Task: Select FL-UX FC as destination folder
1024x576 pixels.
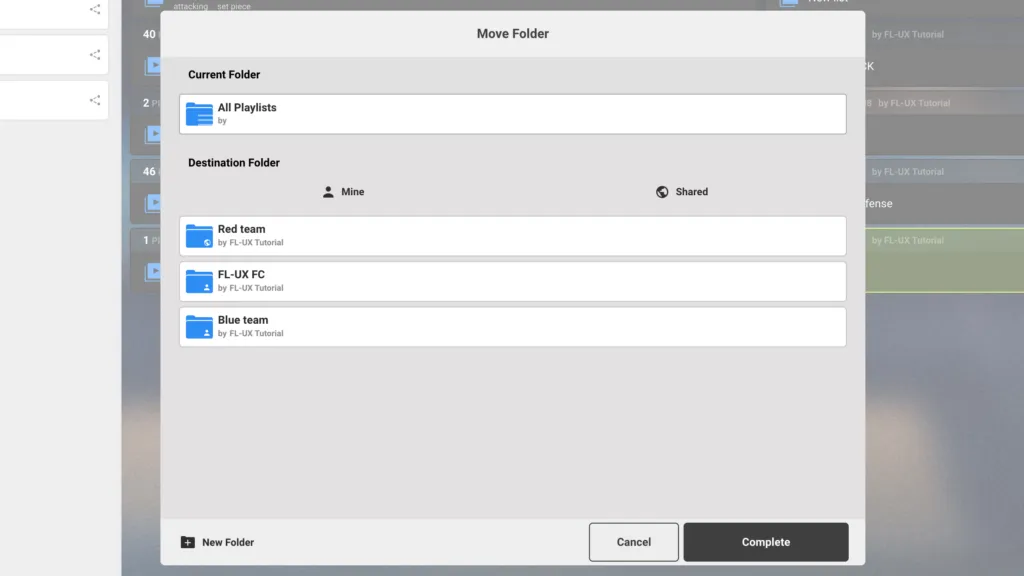Action: tap(513, 281)
